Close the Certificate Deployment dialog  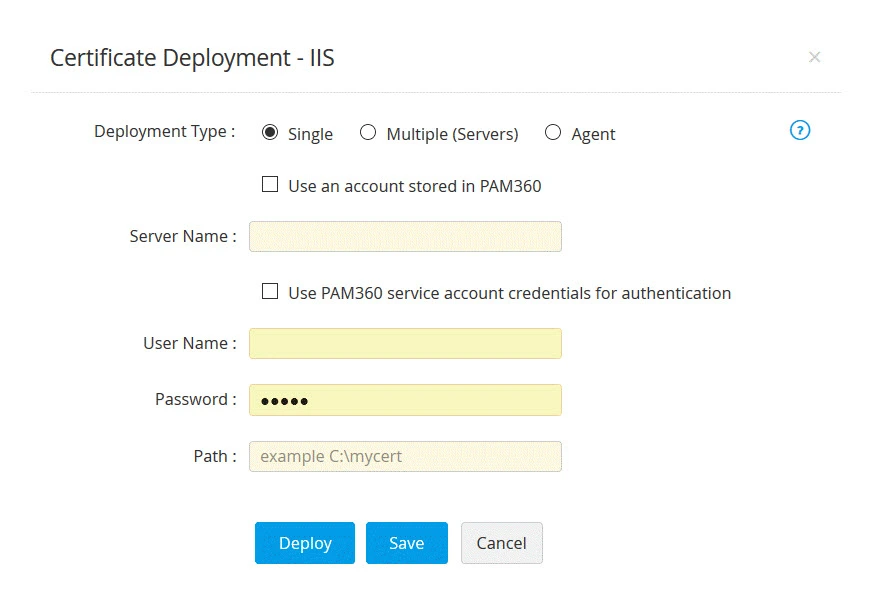pos(815,57)
